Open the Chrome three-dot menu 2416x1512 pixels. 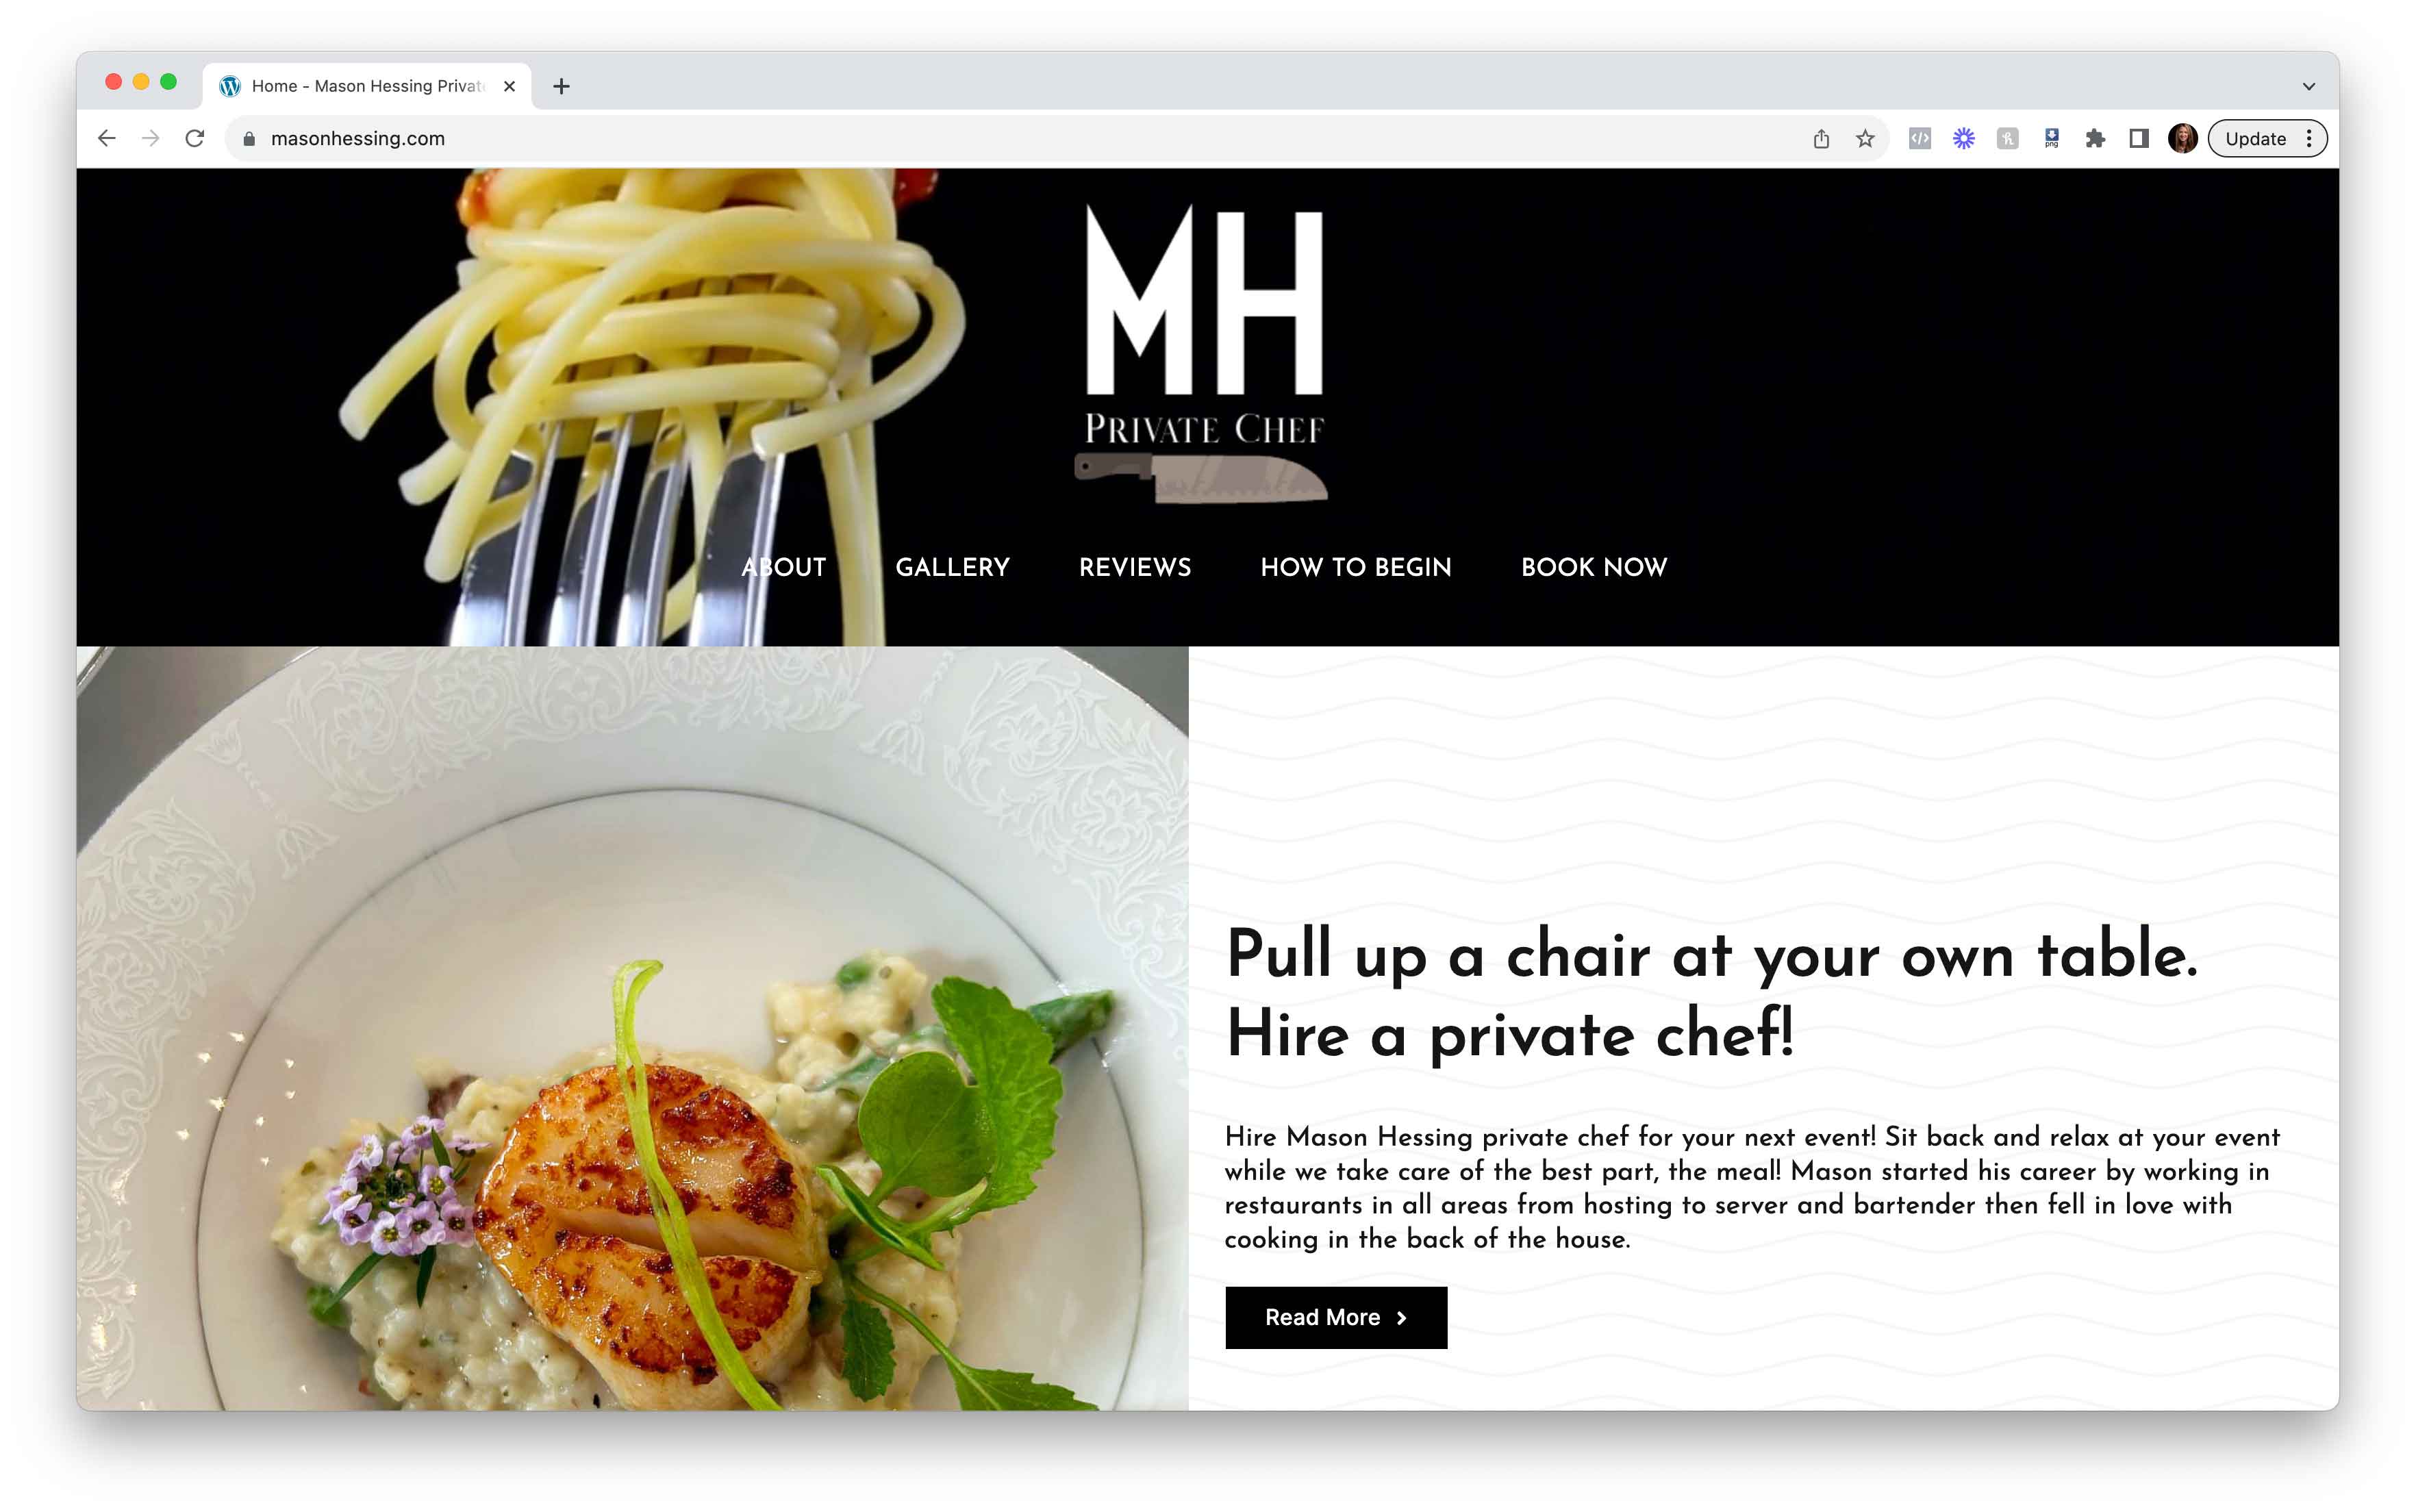[x=2309, y=139]
